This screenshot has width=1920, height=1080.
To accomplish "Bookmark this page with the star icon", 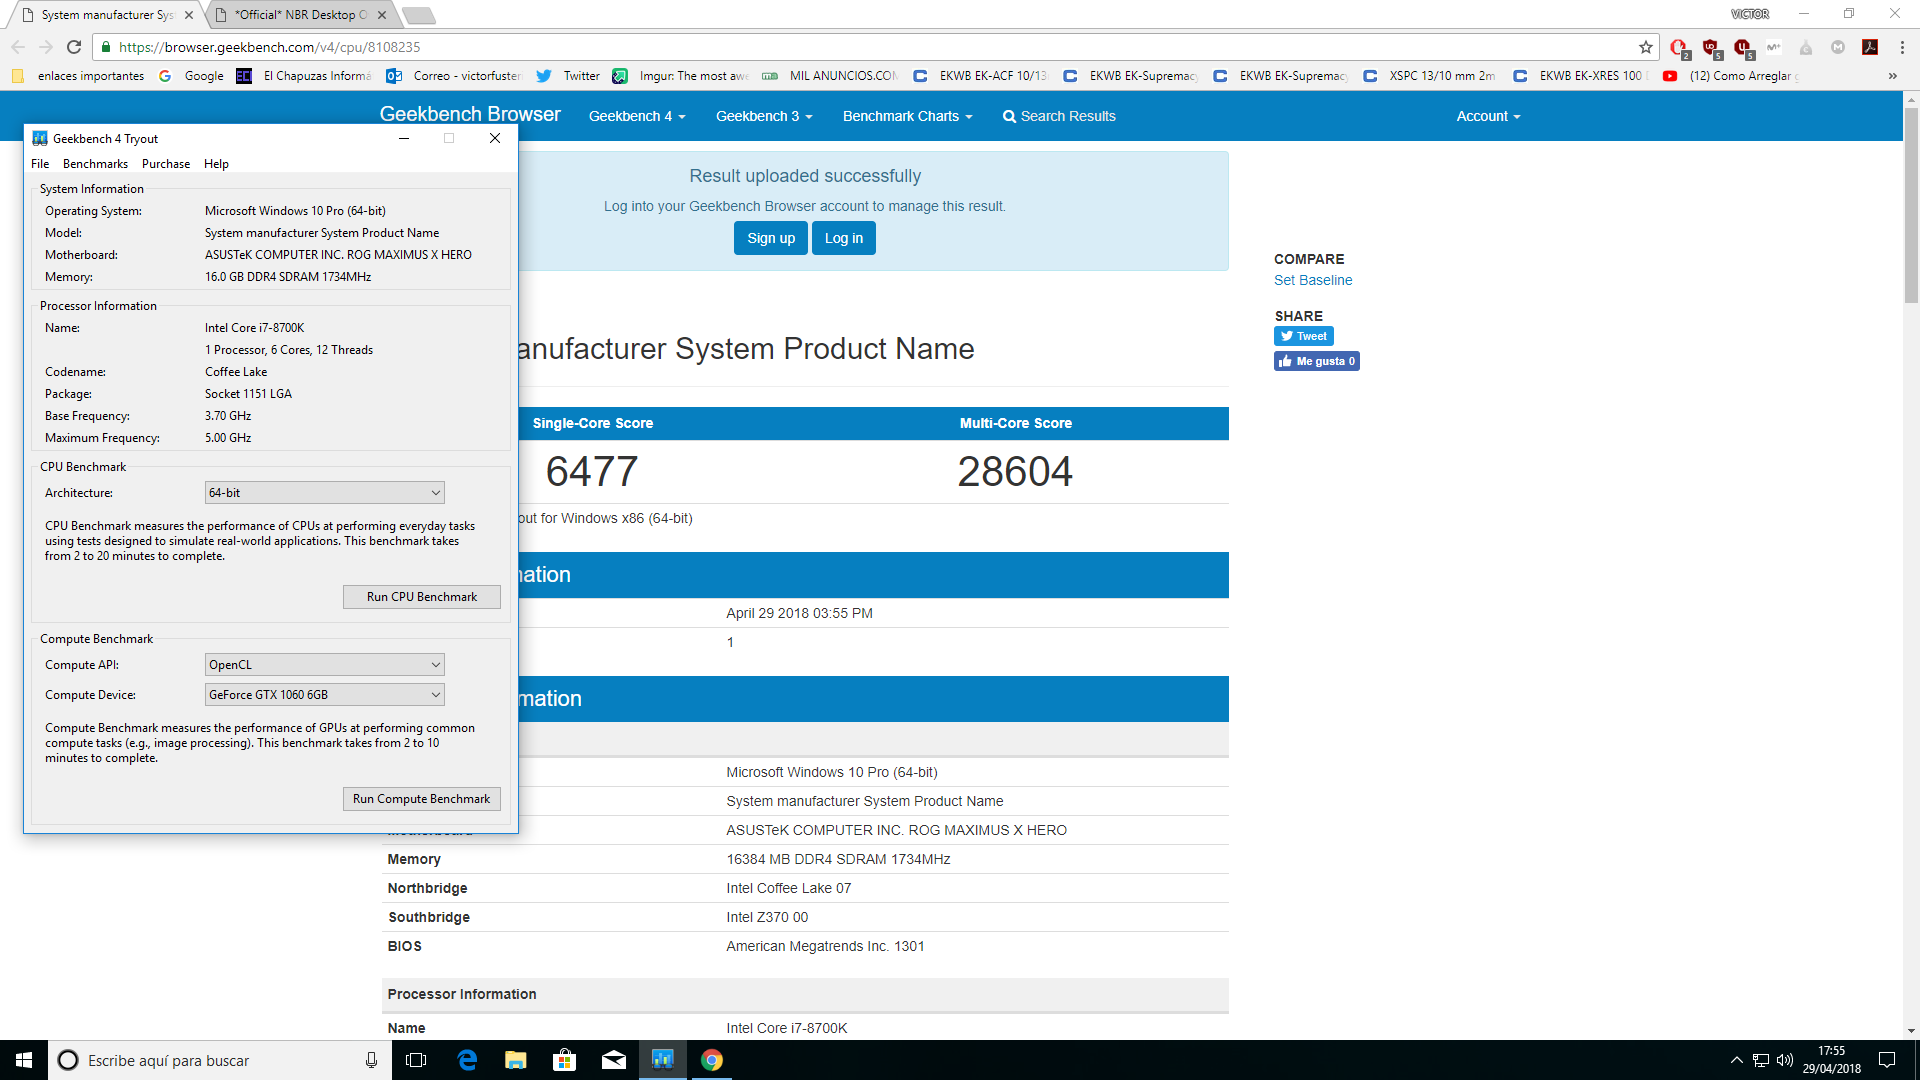I will (x=1645, y=47).
